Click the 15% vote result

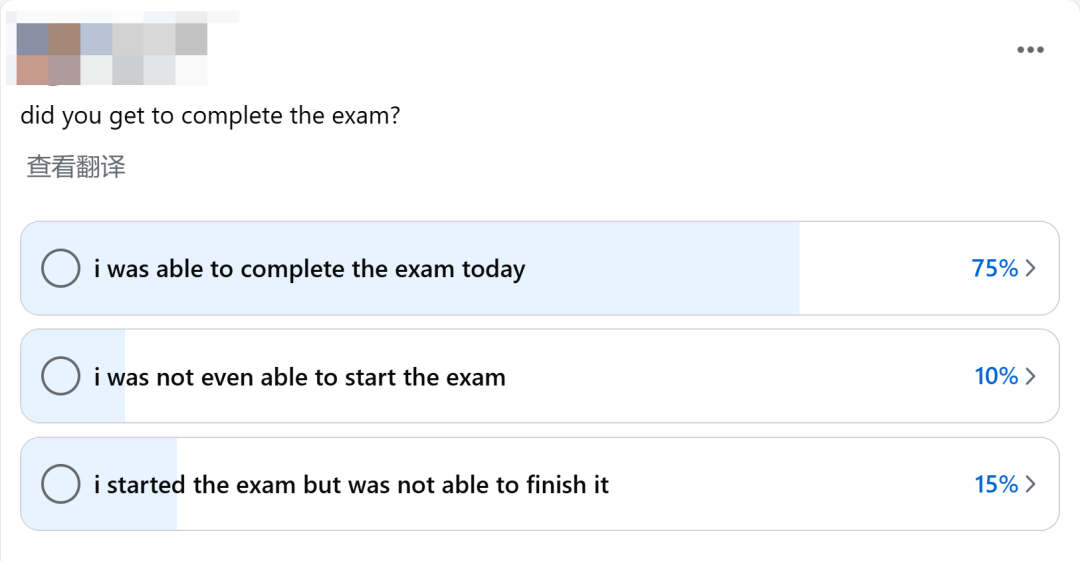pos(996,484)
